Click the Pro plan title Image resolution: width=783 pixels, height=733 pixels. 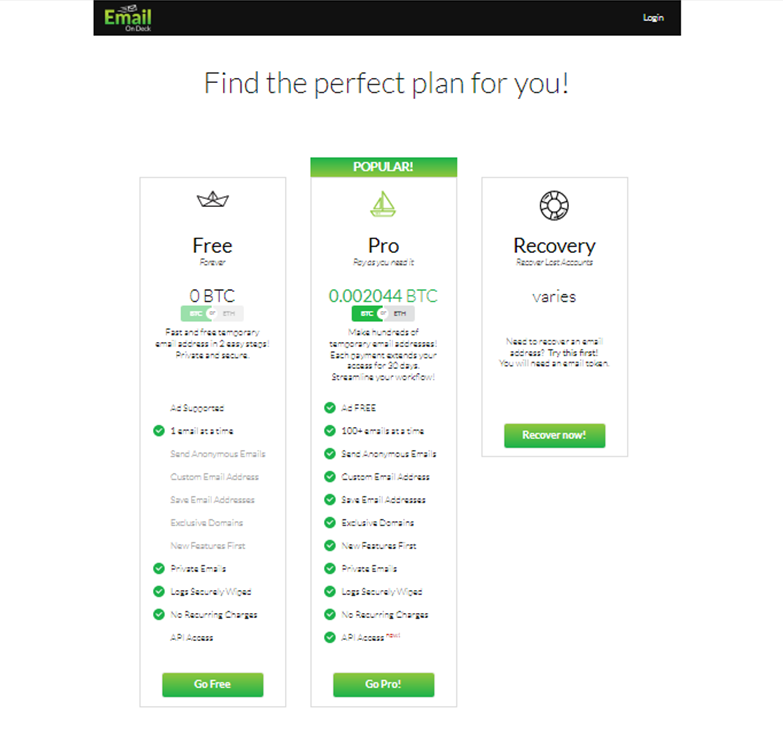pyautogui.click(x=384, y=246)
